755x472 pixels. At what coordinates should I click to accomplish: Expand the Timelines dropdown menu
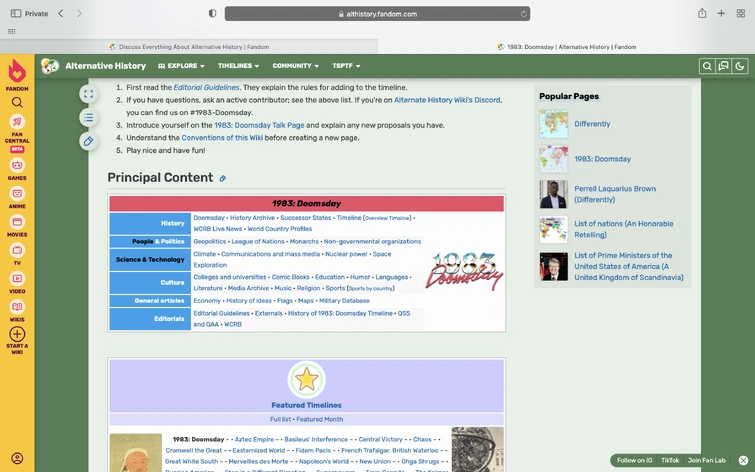coord(238,66)
